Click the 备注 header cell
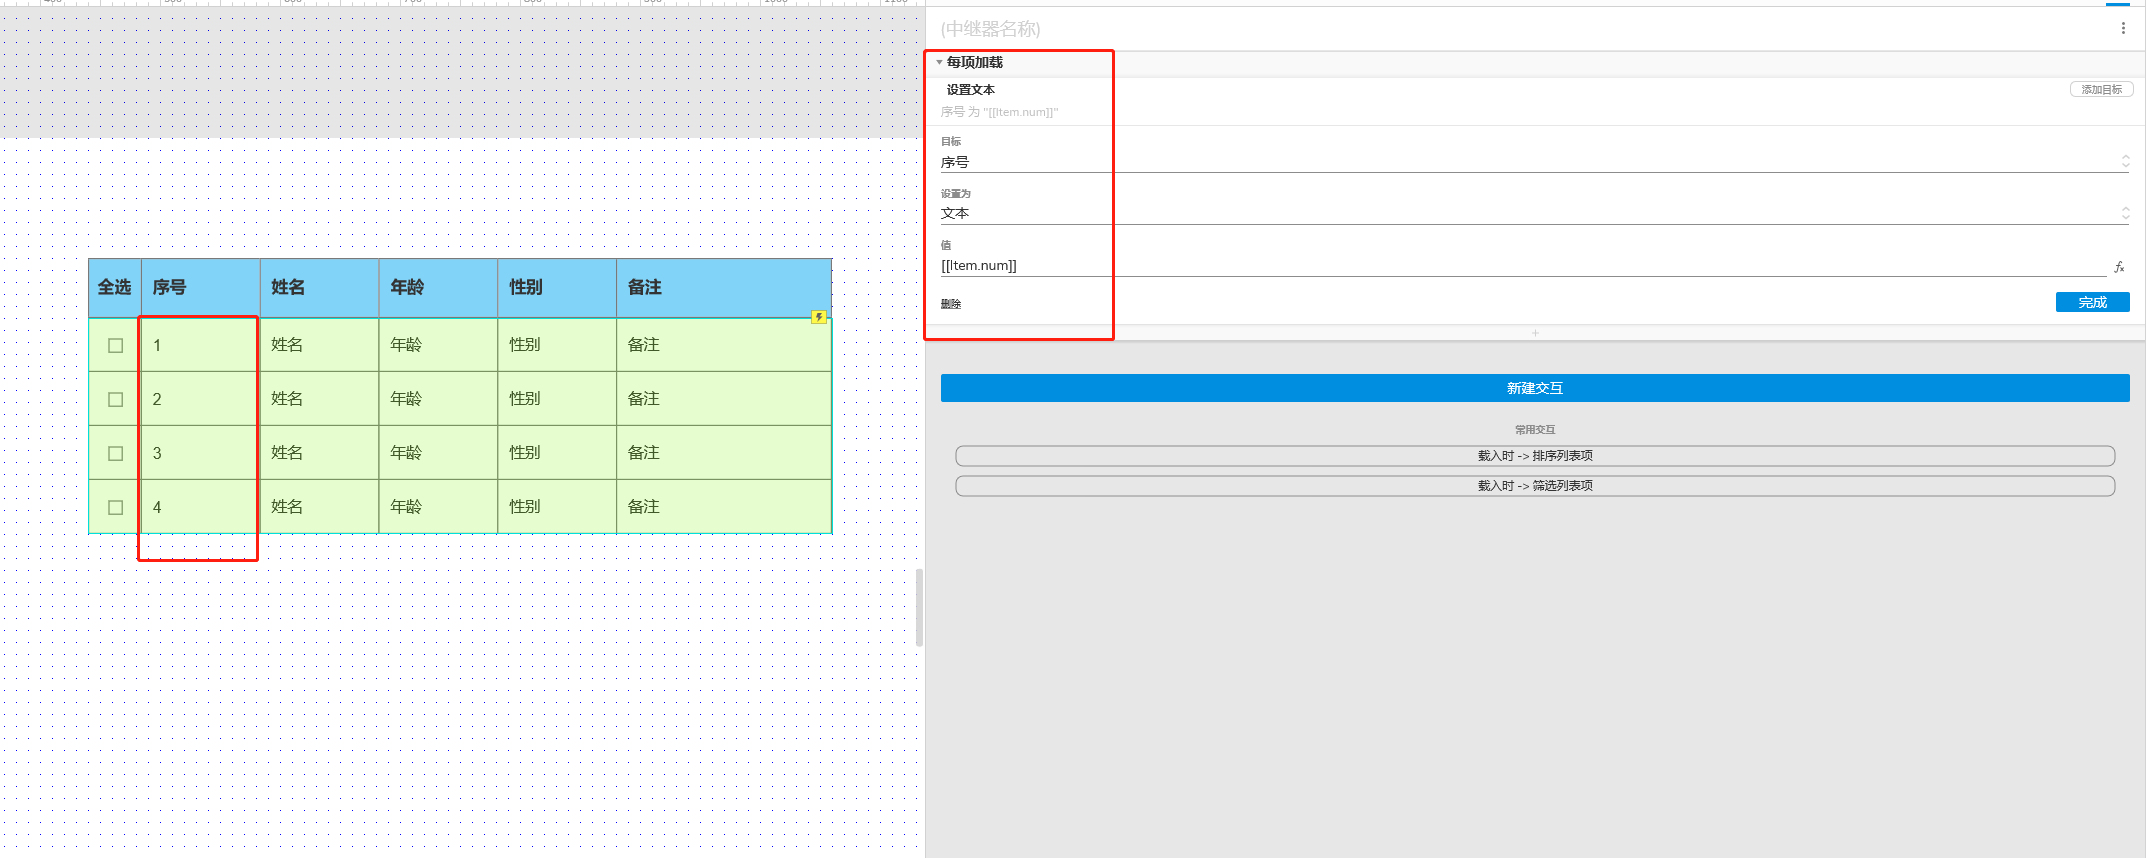Image resolution: width=2146 pixels, height=858 pixels. pyautogui.click(x=724, y=288)
